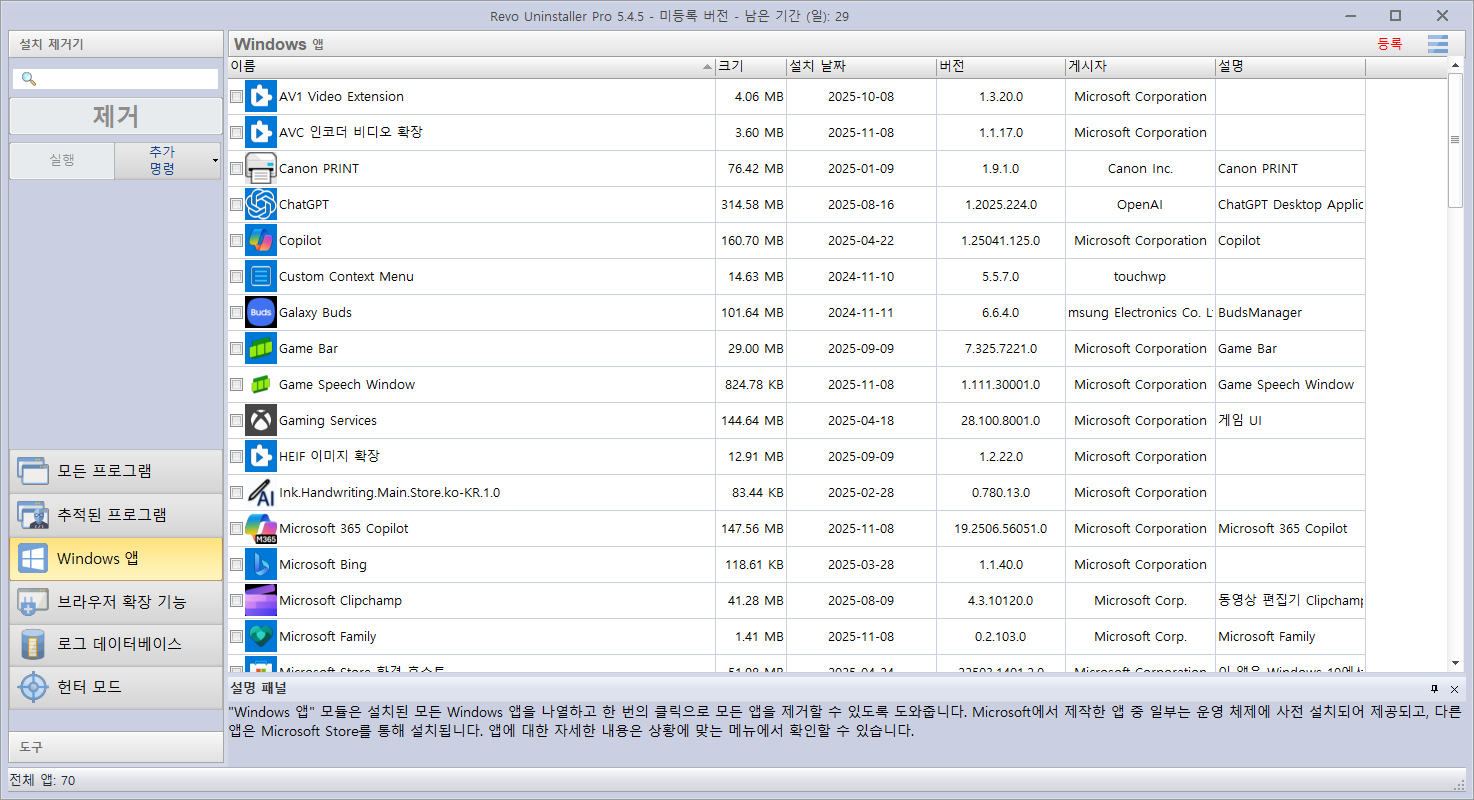Screen dimensions: 1474x800
Task: Switch to 추적된 프로그램 module
Action: pos(116,515)
